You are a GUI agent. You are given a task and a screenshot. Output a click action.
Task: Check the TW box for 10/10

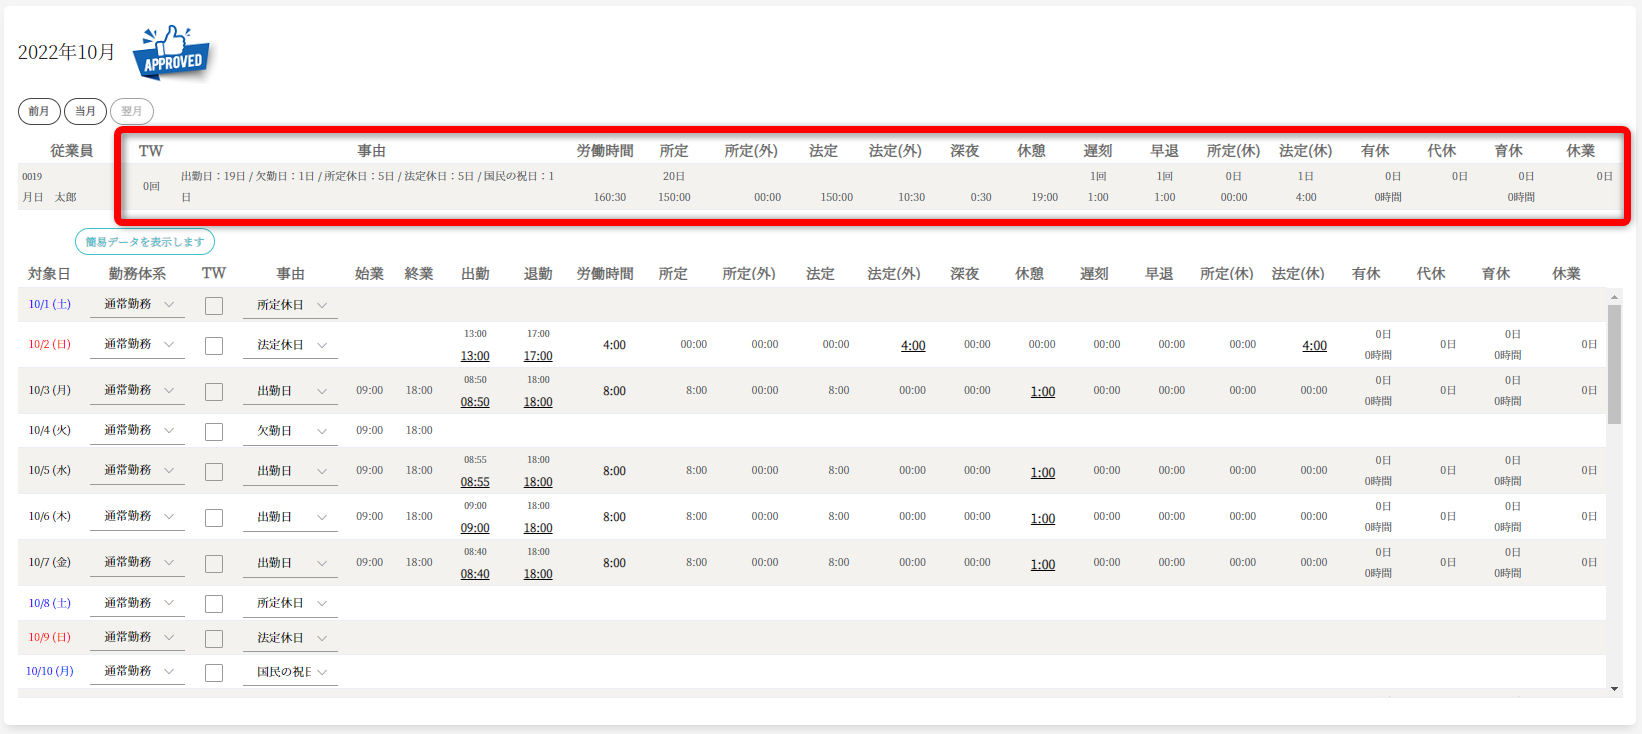[x=214, y=673]
